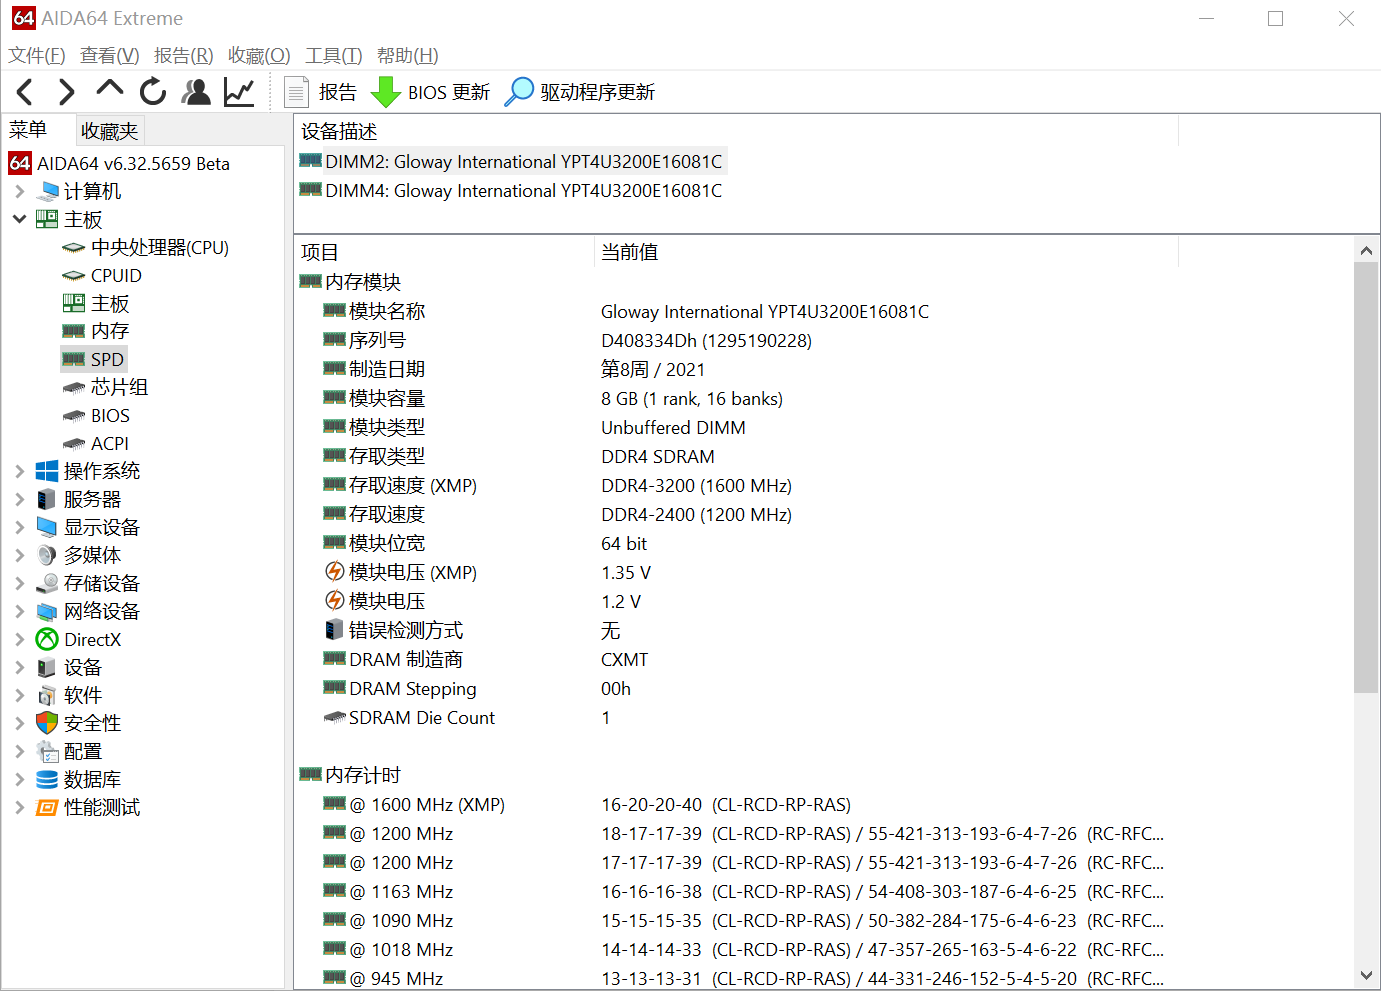Click the 驱动程序更新 magnifier button
Viewport: 1381px width, 991px height.
point(580,92)
